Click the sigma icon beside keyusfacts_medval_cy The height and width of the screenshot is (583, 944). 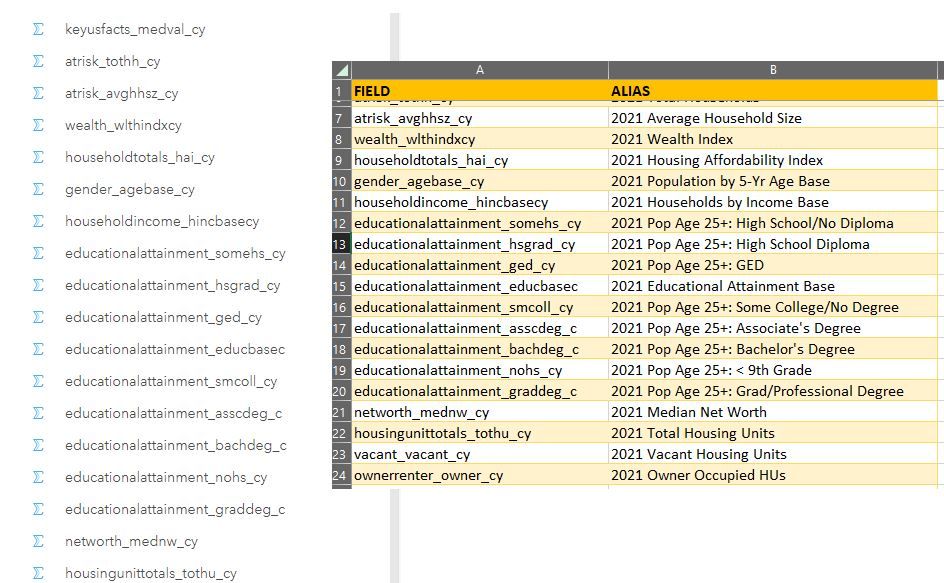click(37, 30)
